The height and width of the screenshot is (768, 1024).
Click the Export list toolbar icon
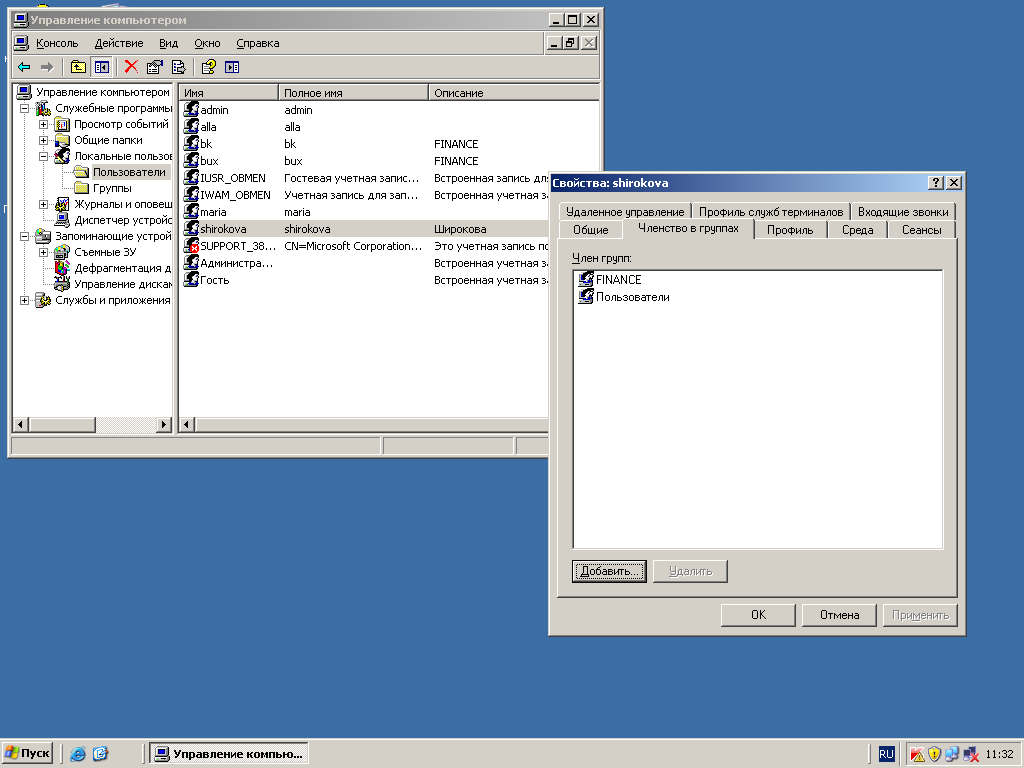(x=178, y=67)
